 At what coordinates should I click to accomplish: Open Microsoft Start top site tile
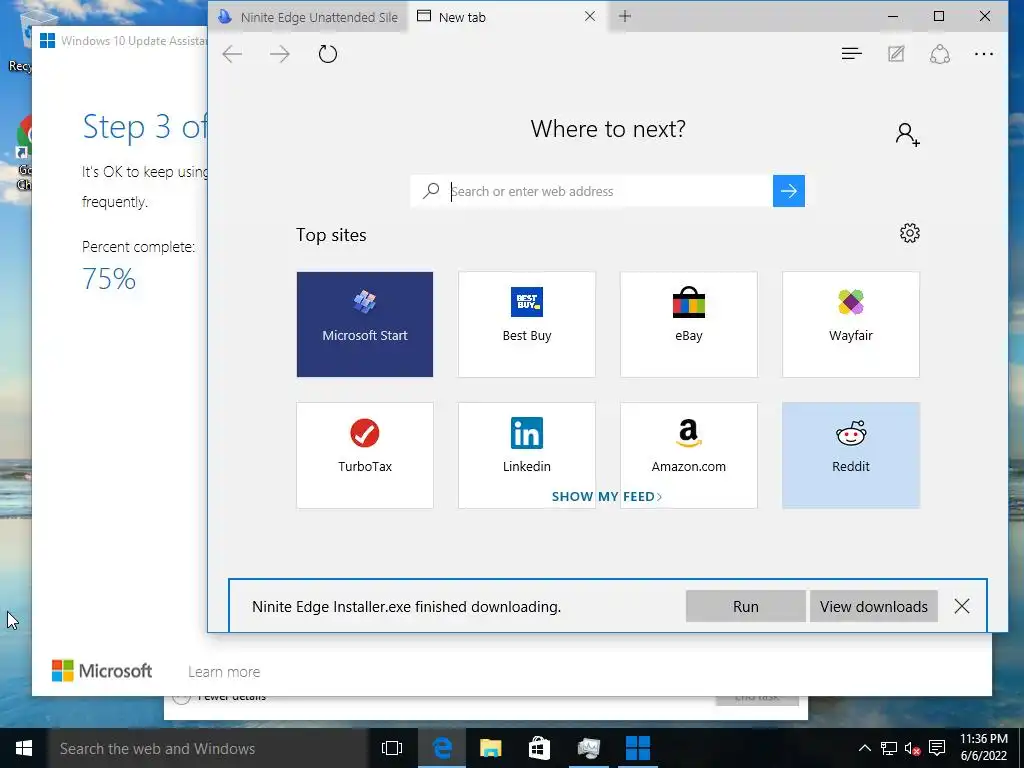click(x=364, y=325)
